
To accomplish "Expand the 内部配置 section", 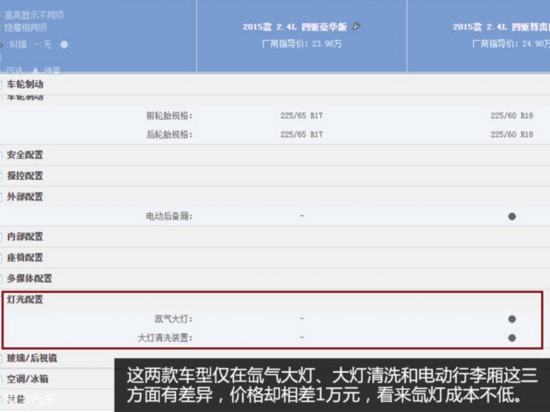I will (x=25, y=237).
